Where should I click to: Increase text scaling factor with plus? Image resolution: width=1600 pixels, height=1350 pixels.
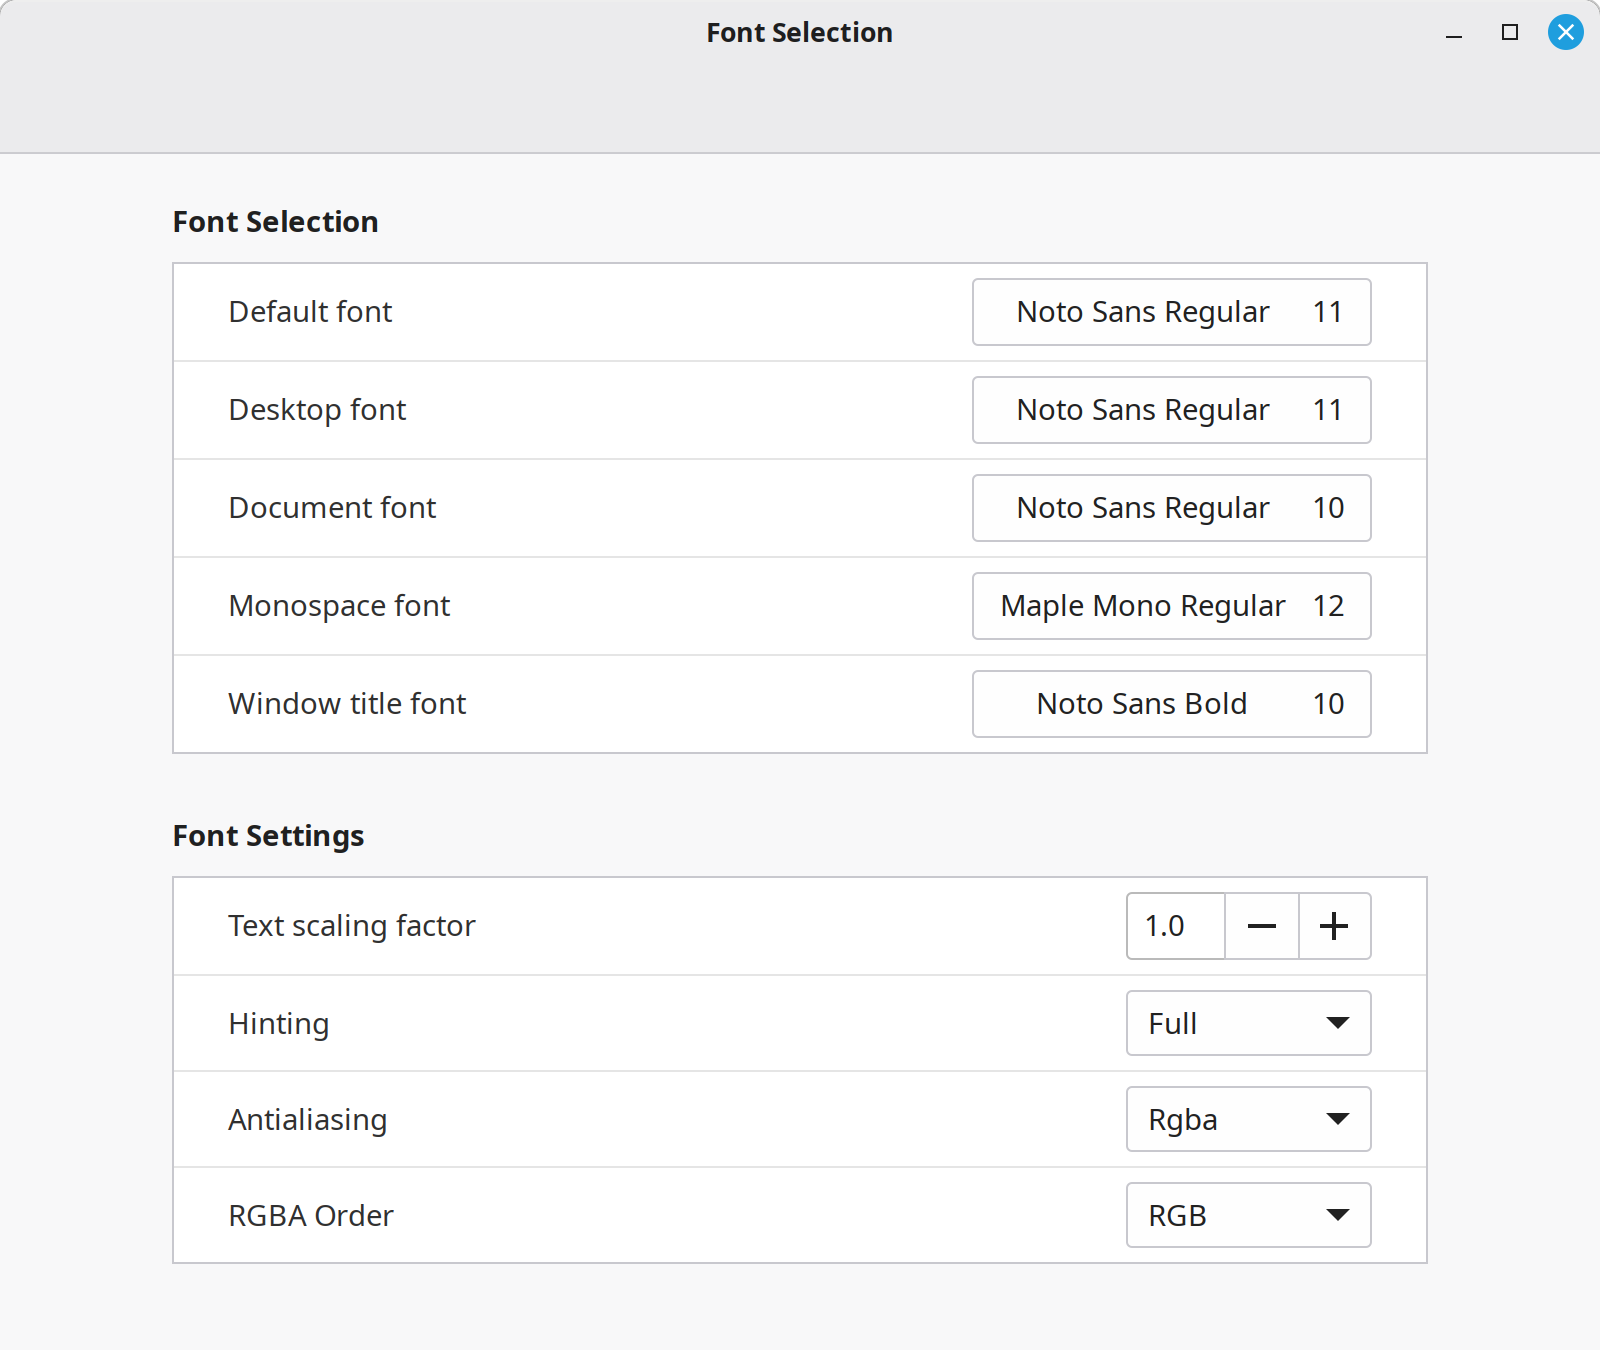tap(1334, 926)
